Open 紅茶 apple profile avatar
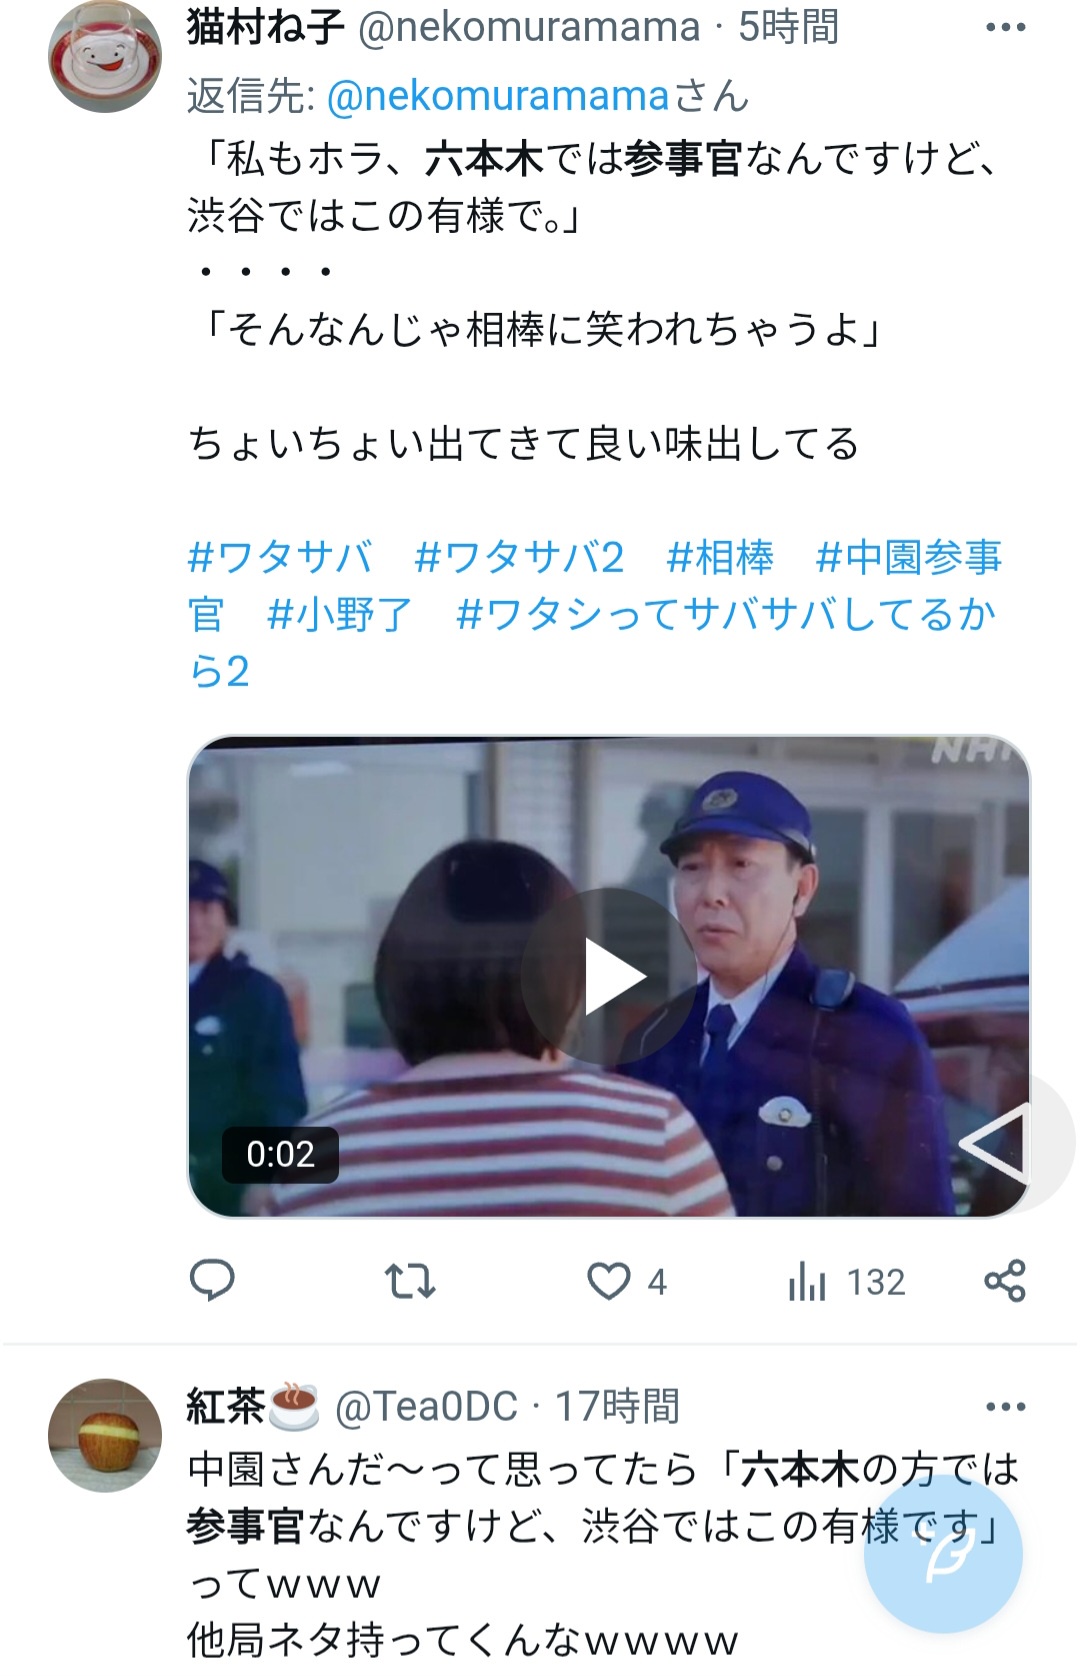1080x1679 pixels. (x=105, y=1435)
